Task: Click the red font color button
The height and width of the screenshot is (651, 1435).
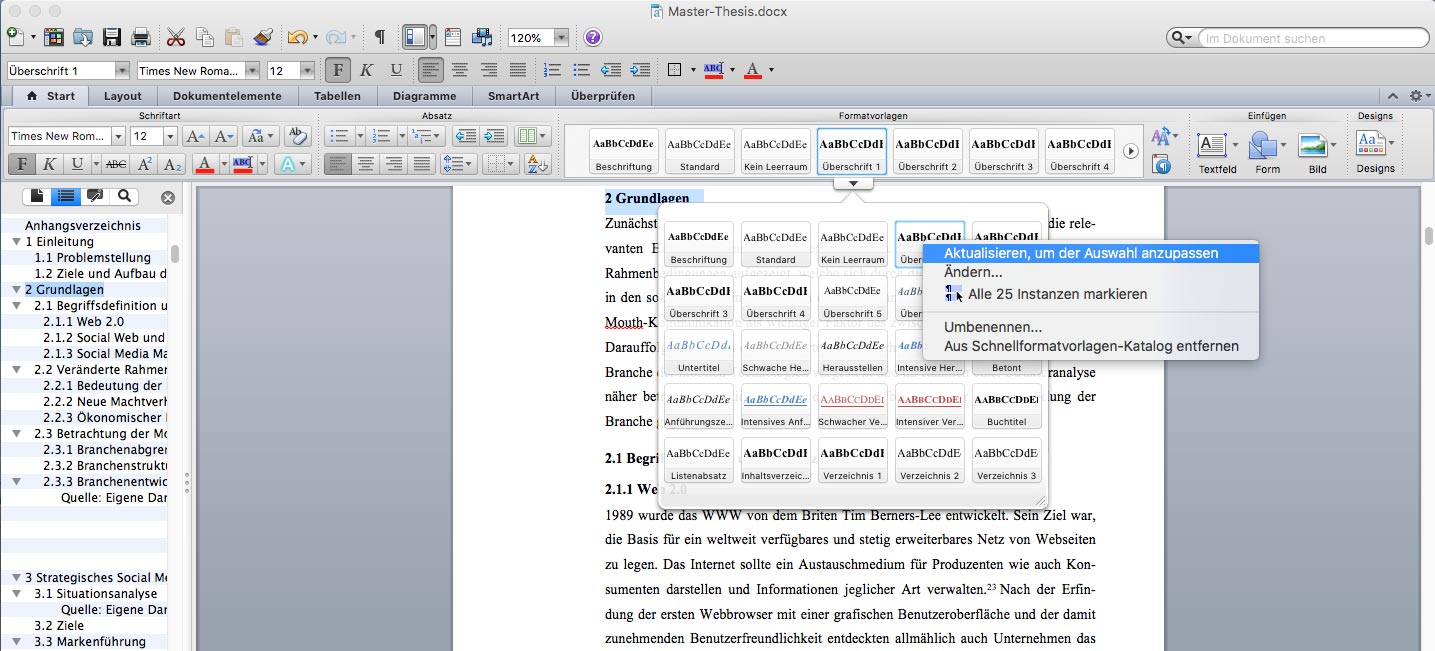Action: (x=204, y=164)
